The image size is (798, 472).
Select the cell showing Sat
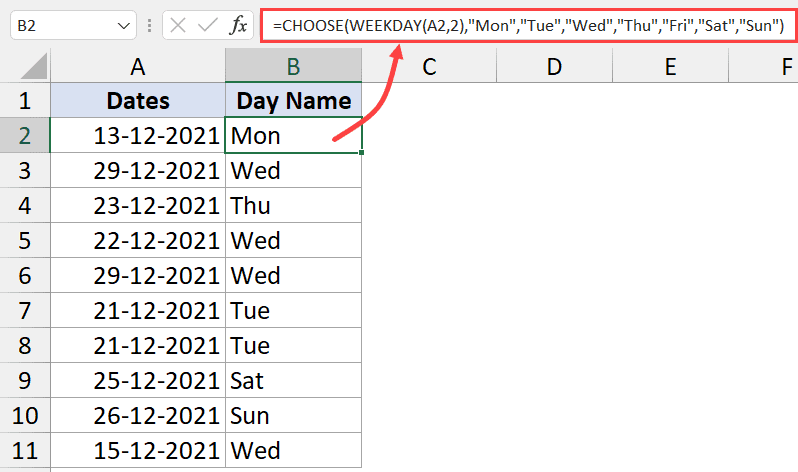293,380
